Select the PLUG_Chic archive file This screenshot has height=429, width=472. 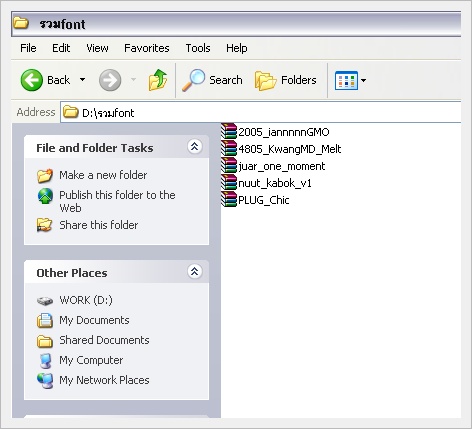point(255,200)
